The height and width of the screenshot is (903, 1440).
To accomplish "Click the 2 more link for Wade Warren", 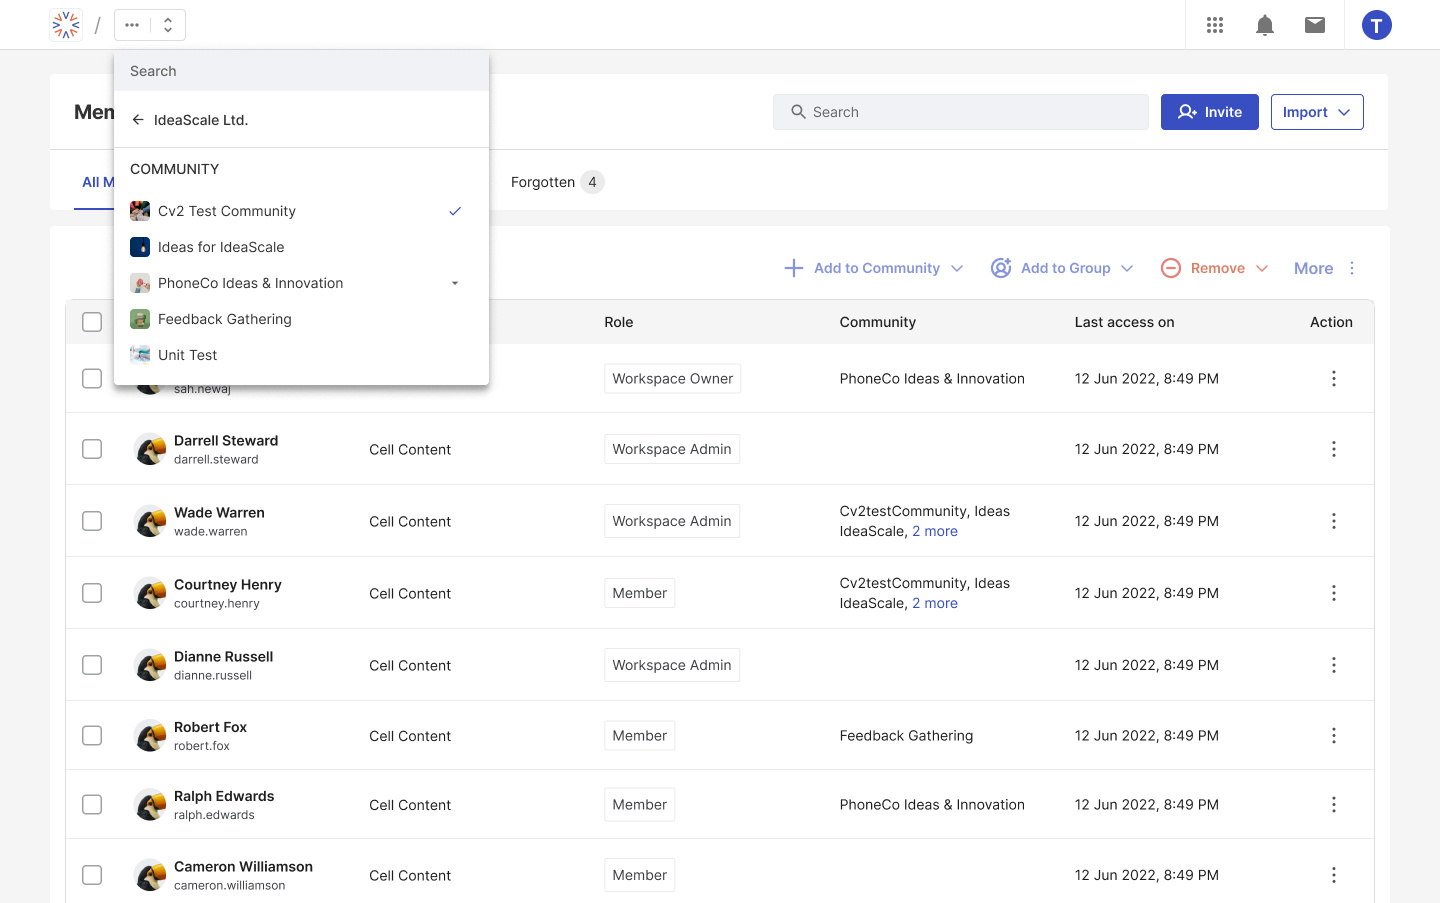I will coord(934,531).
